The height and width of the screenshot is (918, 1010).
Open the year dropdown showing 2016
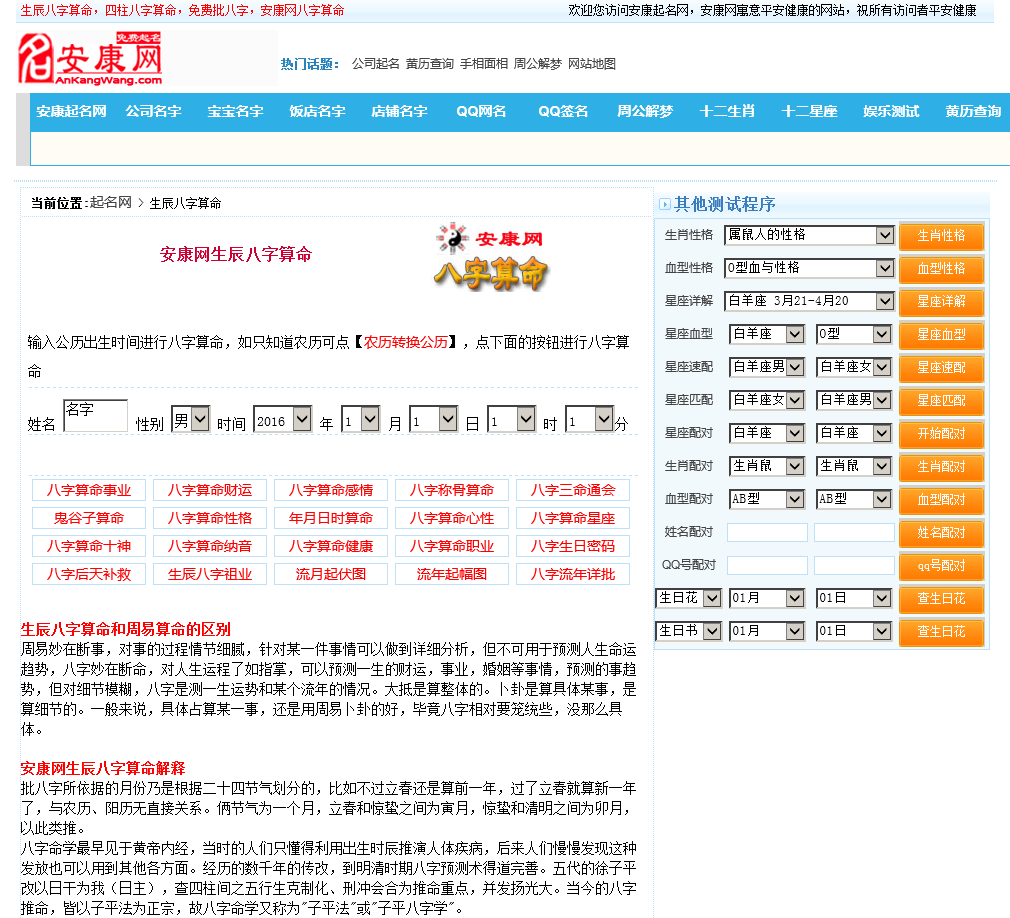tap(283, 420)
